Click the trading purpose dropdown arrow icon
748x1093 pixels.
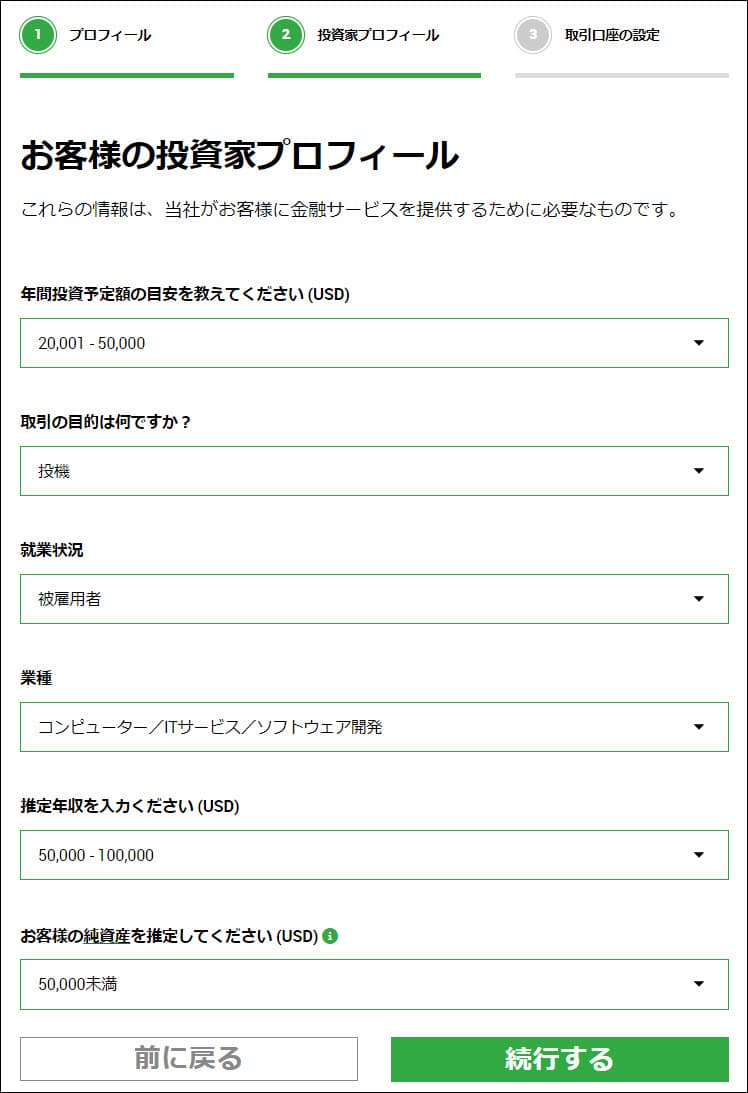[700, 471]
